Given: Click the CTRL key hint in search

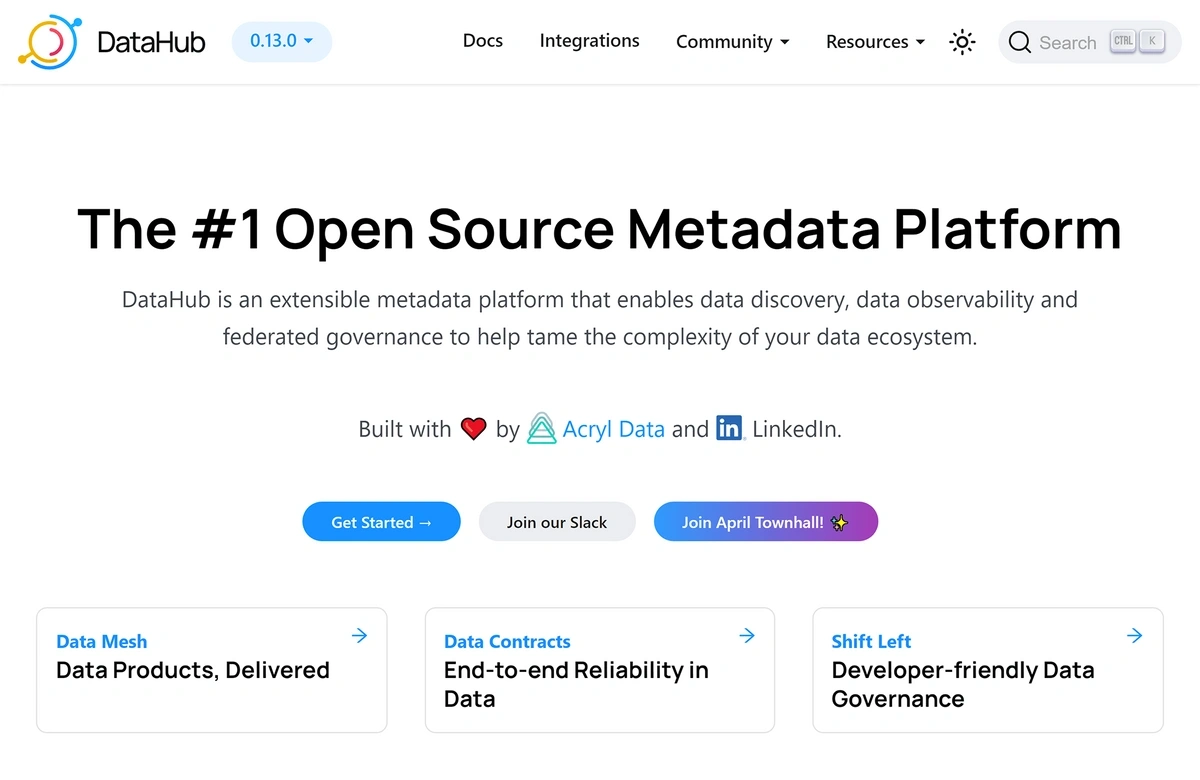Looking at the screenshot, I should [1123, 41].
